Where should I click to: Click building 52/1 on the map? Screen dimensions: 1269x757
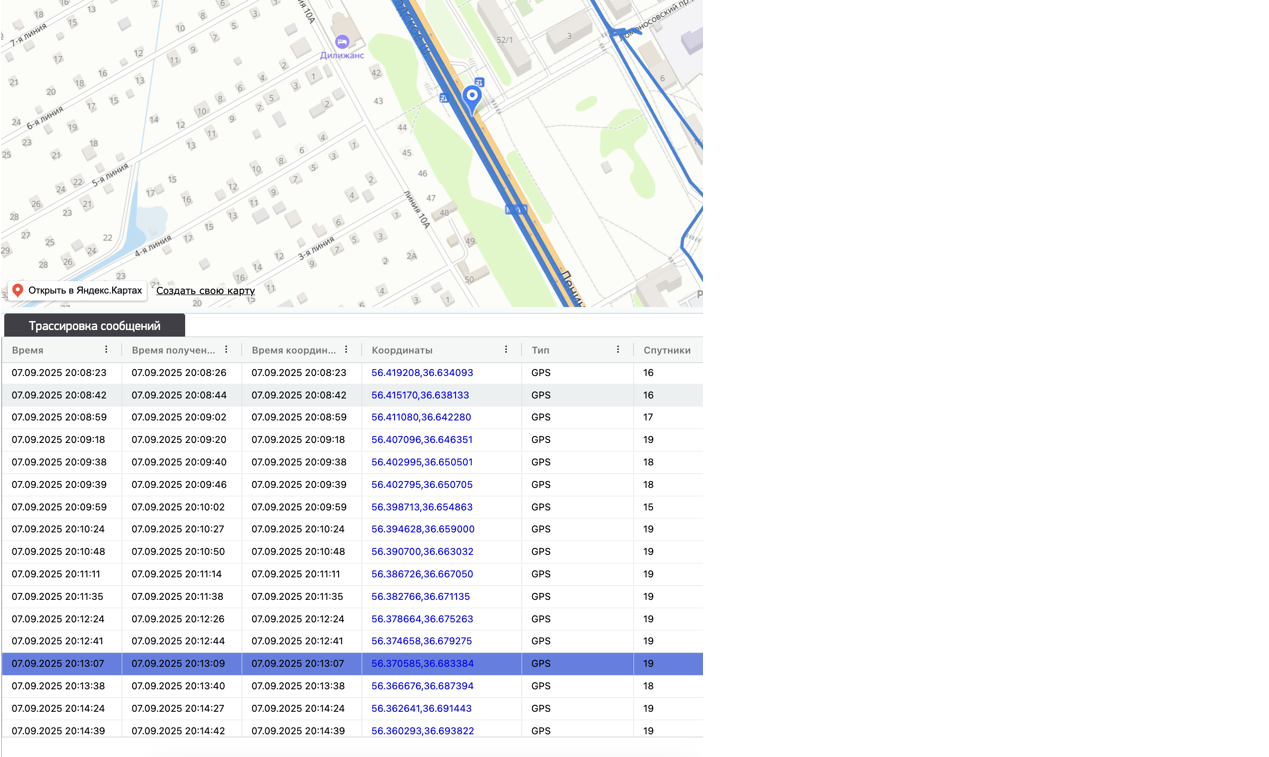click(x=505, y=40)
